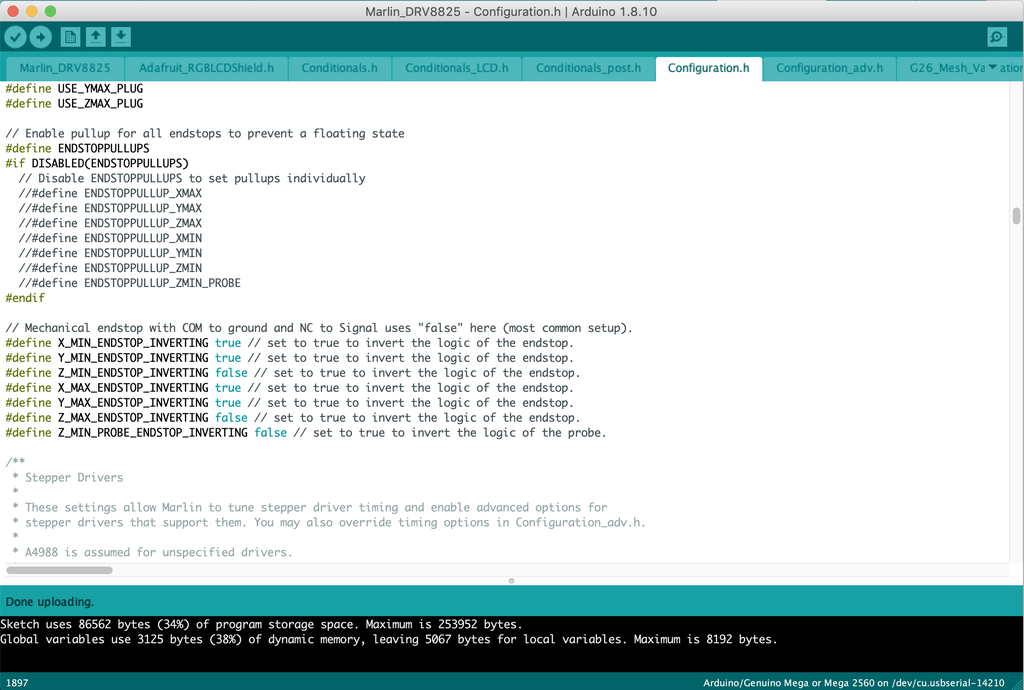The width and height of the screenshot is (1024, 690).
Task: Click the 'Enable pullup for all endstops' comment
Action: point(205,134)
